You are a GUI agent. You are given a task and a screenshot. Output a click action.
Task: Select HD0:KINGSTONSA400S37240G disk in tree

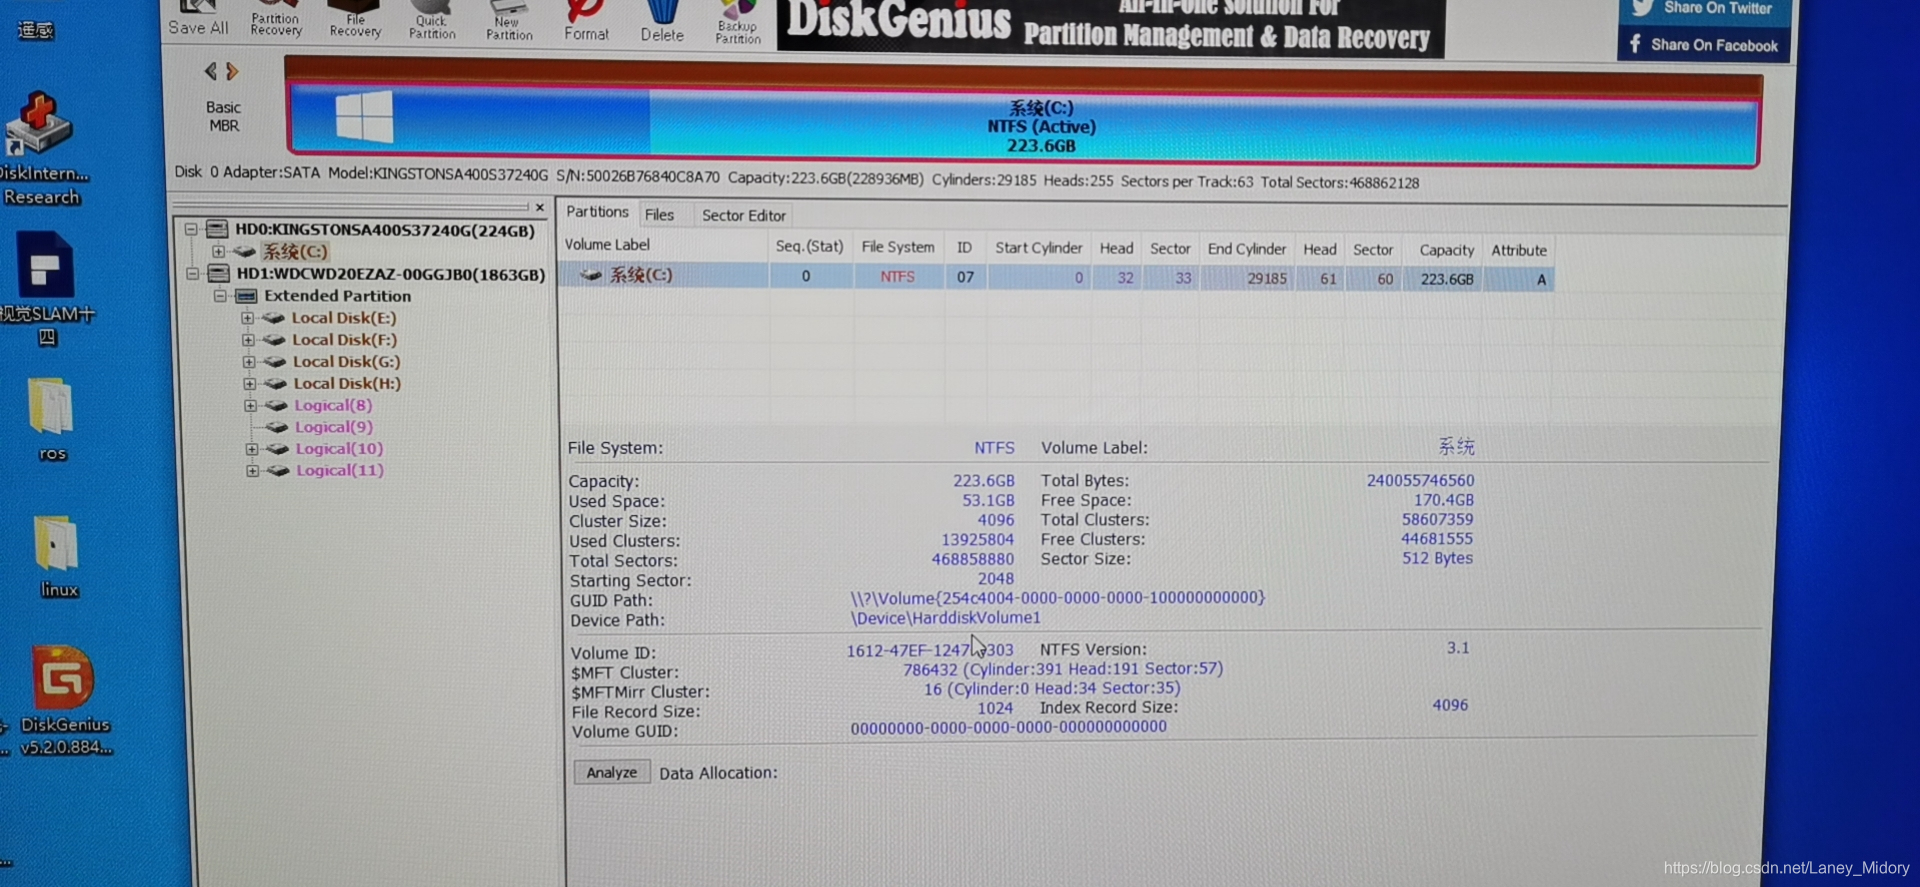pyautogui.click(x=384, y=230)
